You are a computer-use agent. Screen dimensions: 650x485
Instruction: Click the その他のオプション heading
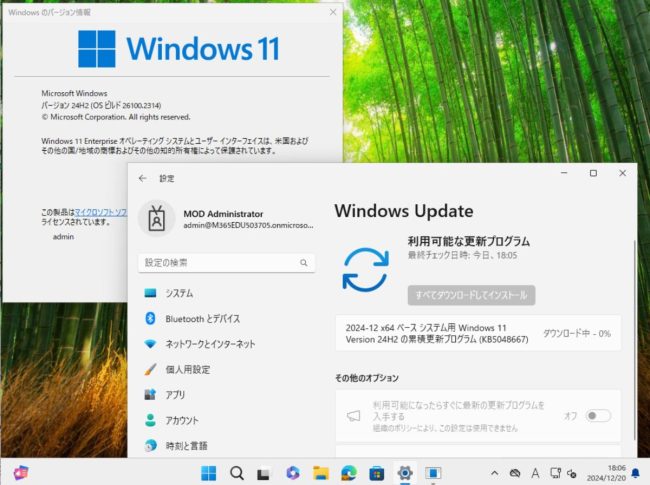[x=366, y=378]
